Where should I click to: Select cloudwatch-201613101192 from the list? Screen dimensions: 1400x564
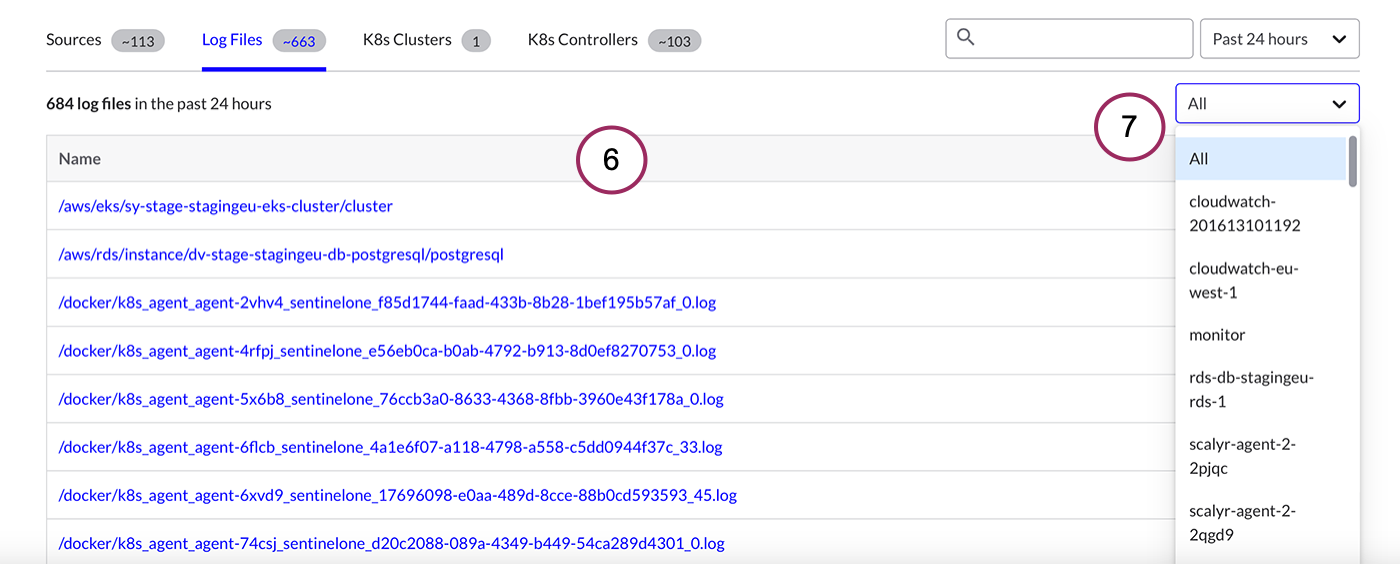coord(1244,213)
